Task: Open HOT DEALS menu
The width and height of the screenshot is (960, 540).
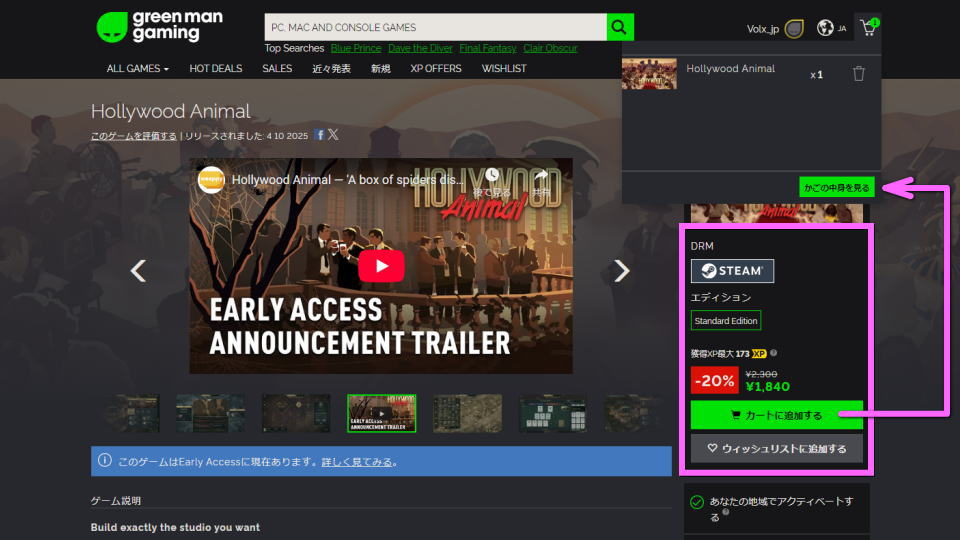Action: (216, 69)
